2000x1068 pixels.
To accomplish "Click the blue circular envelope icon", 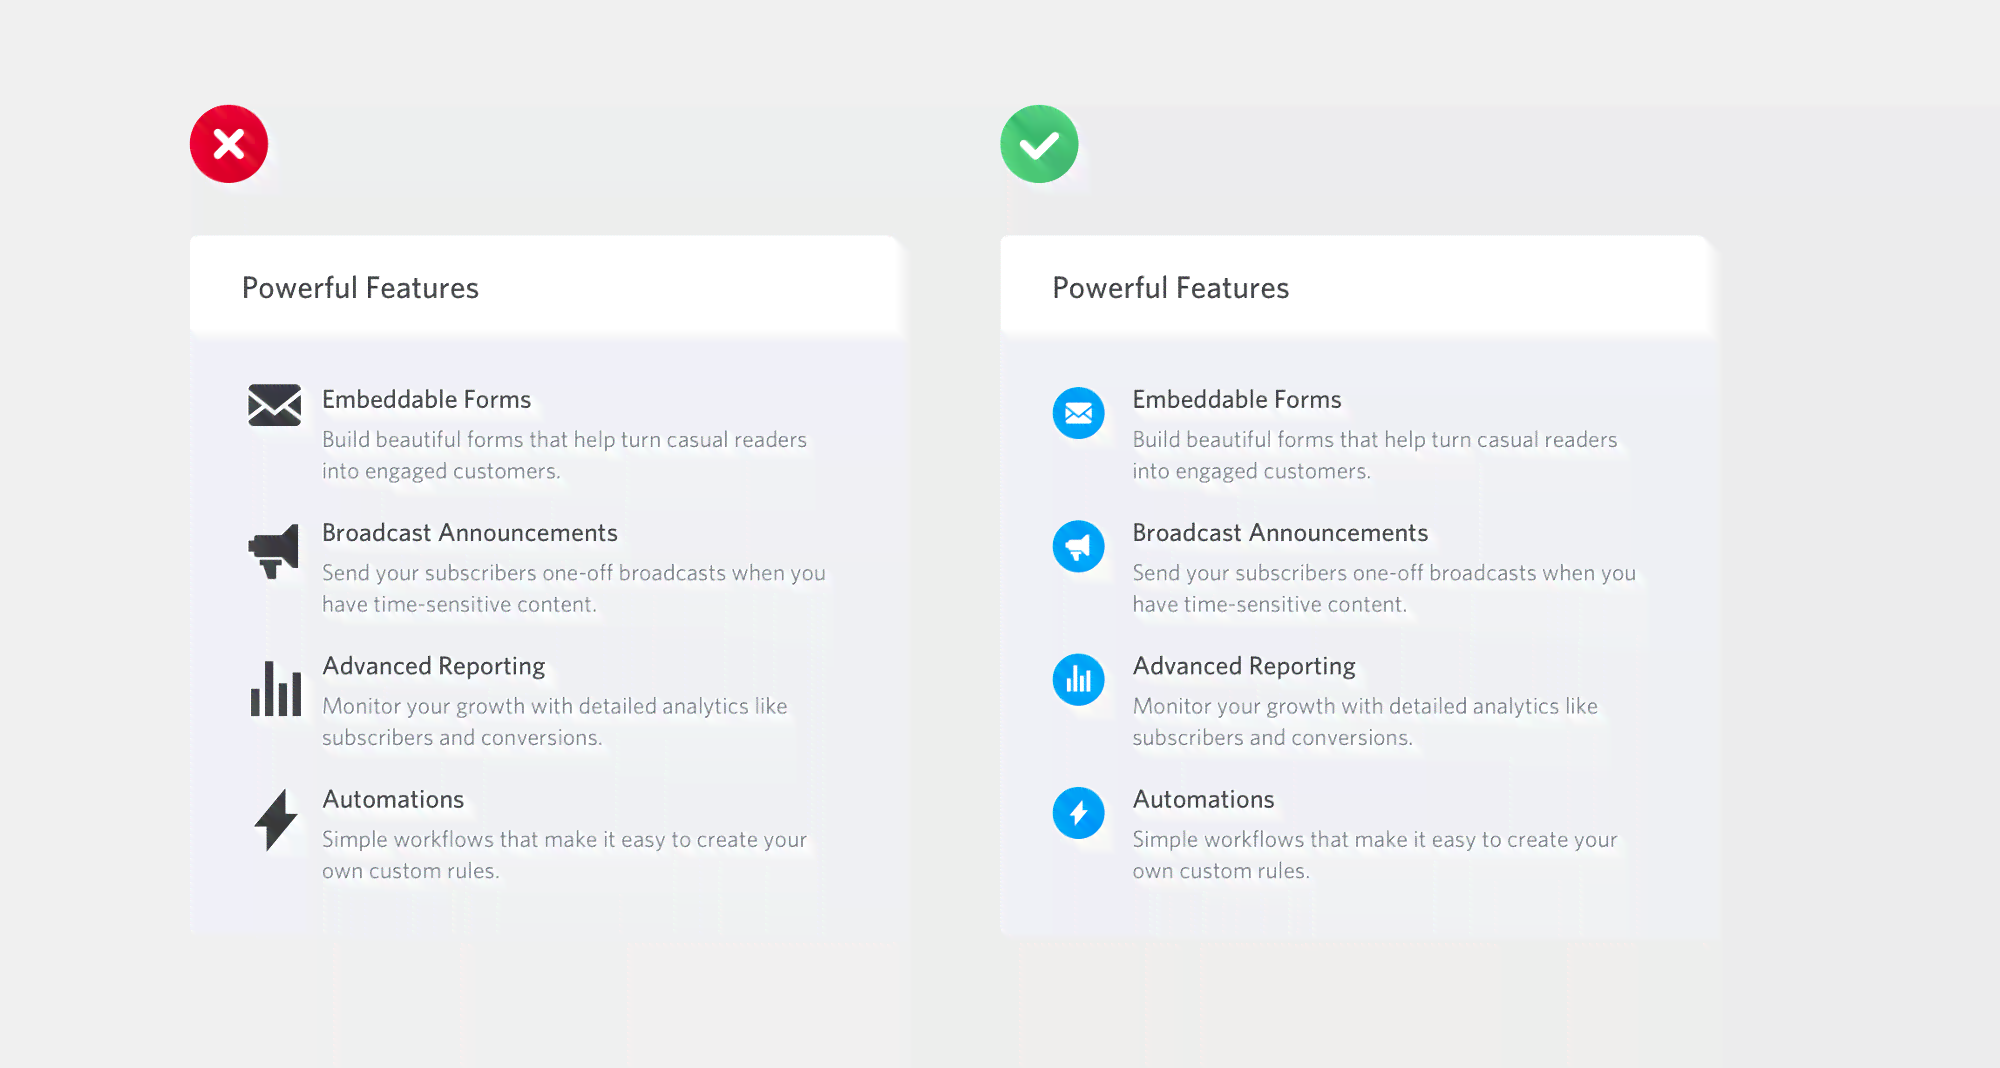I will [1078, 413].
